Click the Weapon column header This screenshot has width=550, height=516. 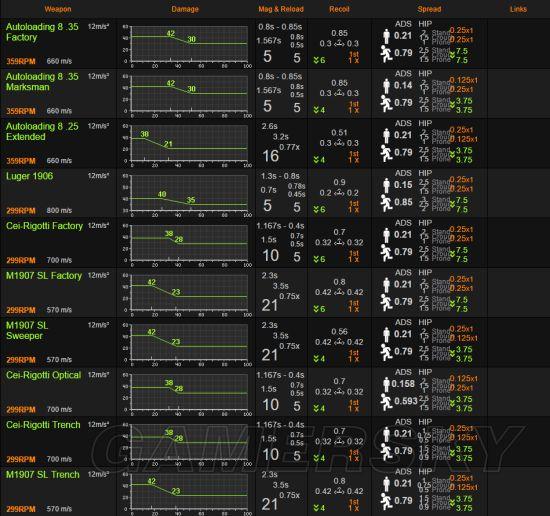[58, 9]
